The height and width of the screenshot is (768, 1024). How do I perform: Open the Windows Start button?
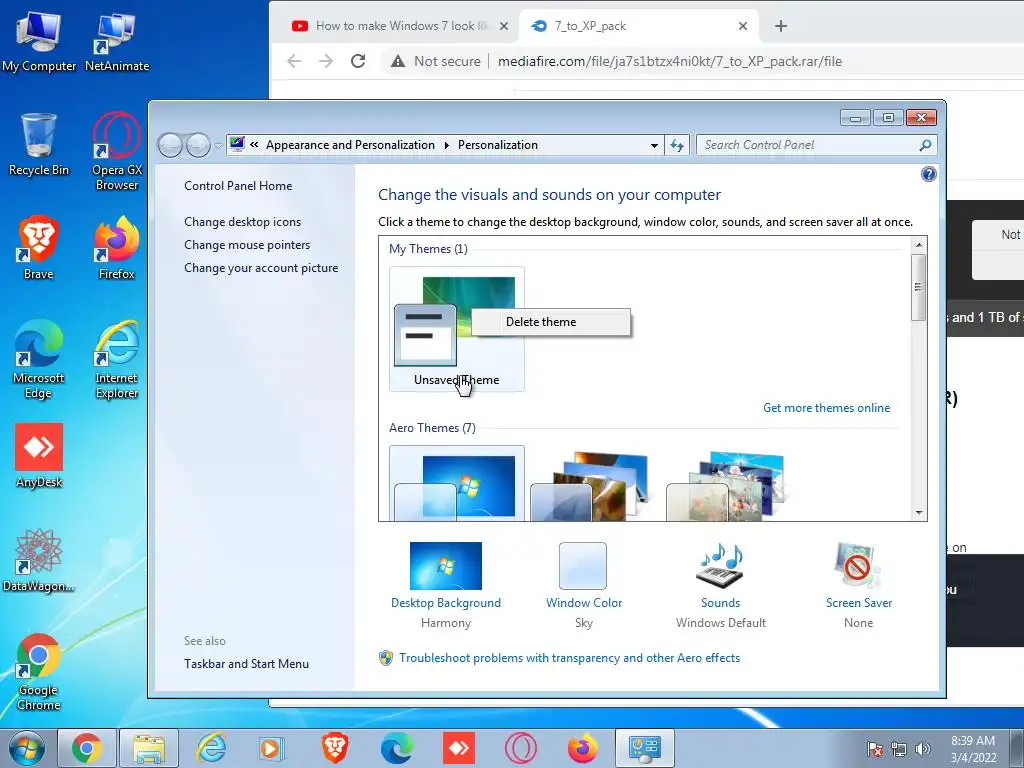pyautogui.click(x=27, y=748)
